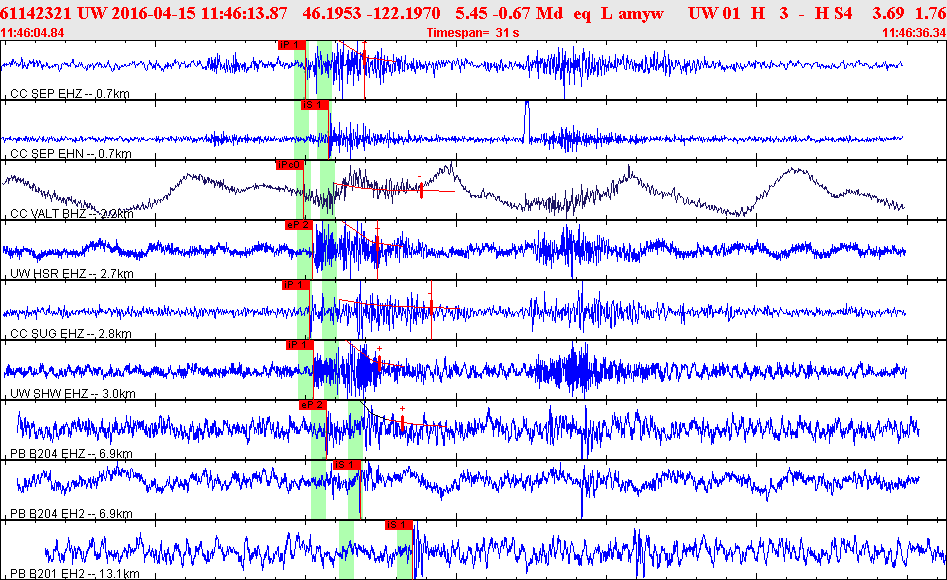This screenshot has width=947, height=580.
Task: Click the Timespan 31 s label
Action: (x=472, y=33)
